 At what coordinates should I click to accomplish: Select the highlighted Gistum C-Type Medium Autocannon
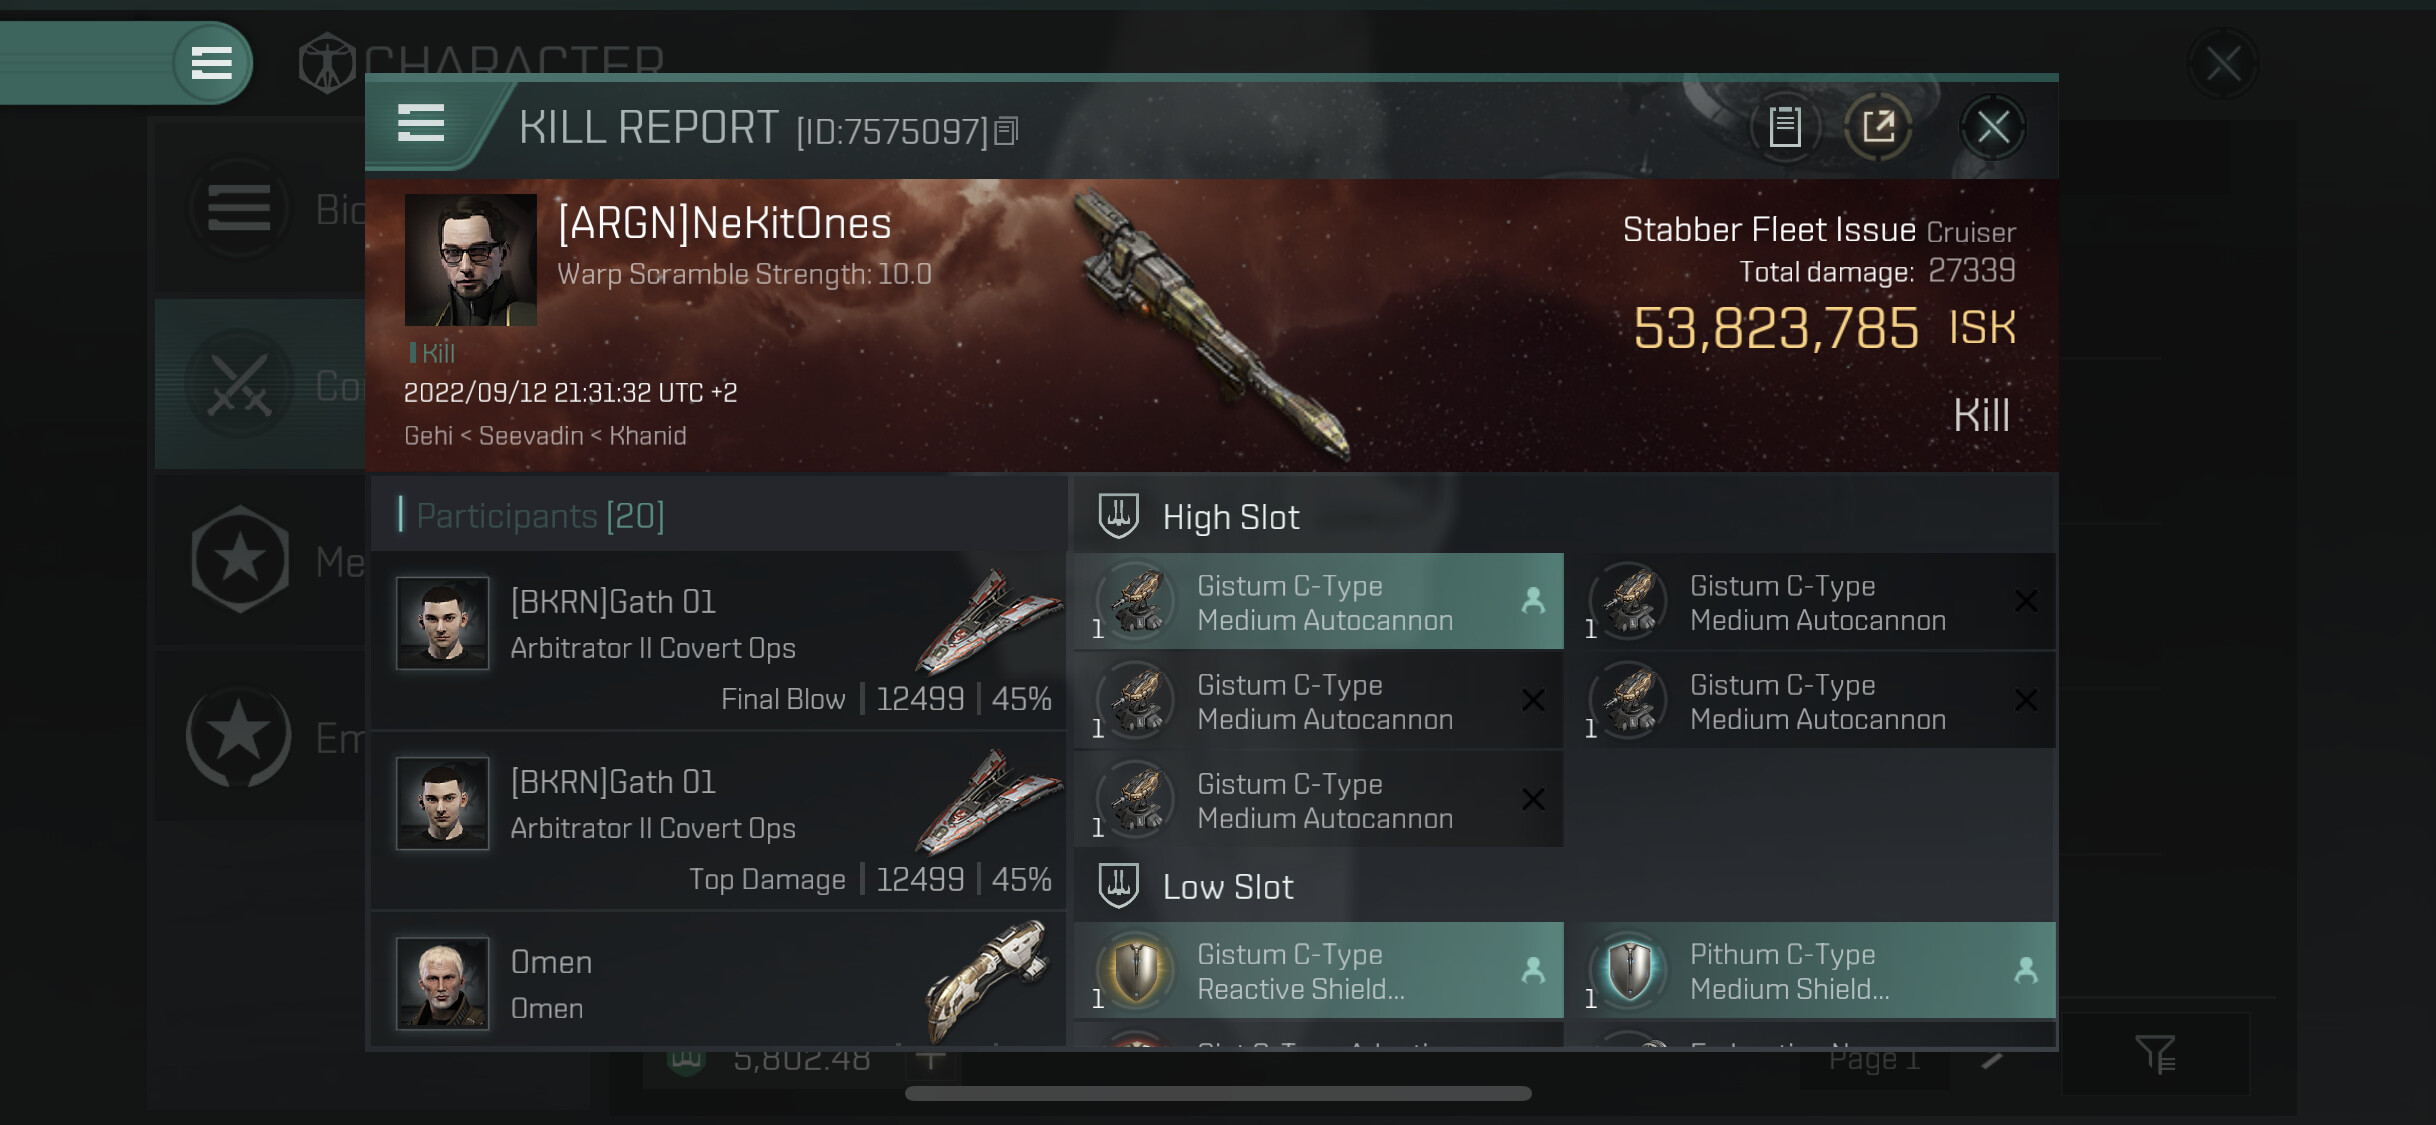click(1319, 602)
